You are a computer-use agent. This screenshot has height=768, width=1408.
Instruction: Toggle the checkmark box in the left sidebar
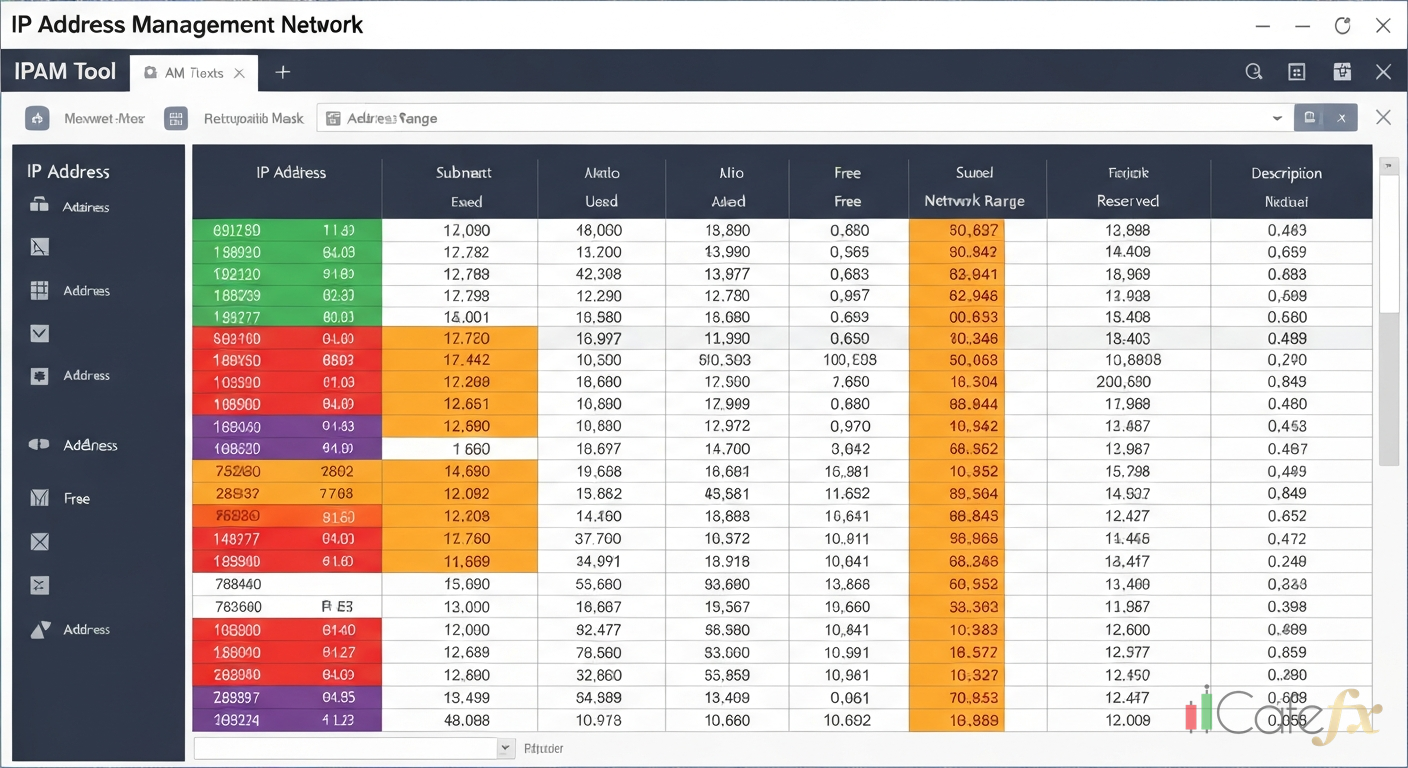pyautogui.click(x=38, y=333)
